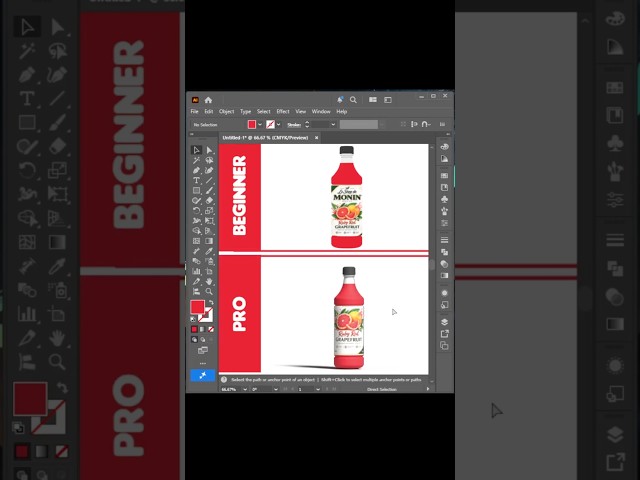Screen dimensions: 640x480
Task: Pick the Rectangle tool
Action: [x=196, y=191]
